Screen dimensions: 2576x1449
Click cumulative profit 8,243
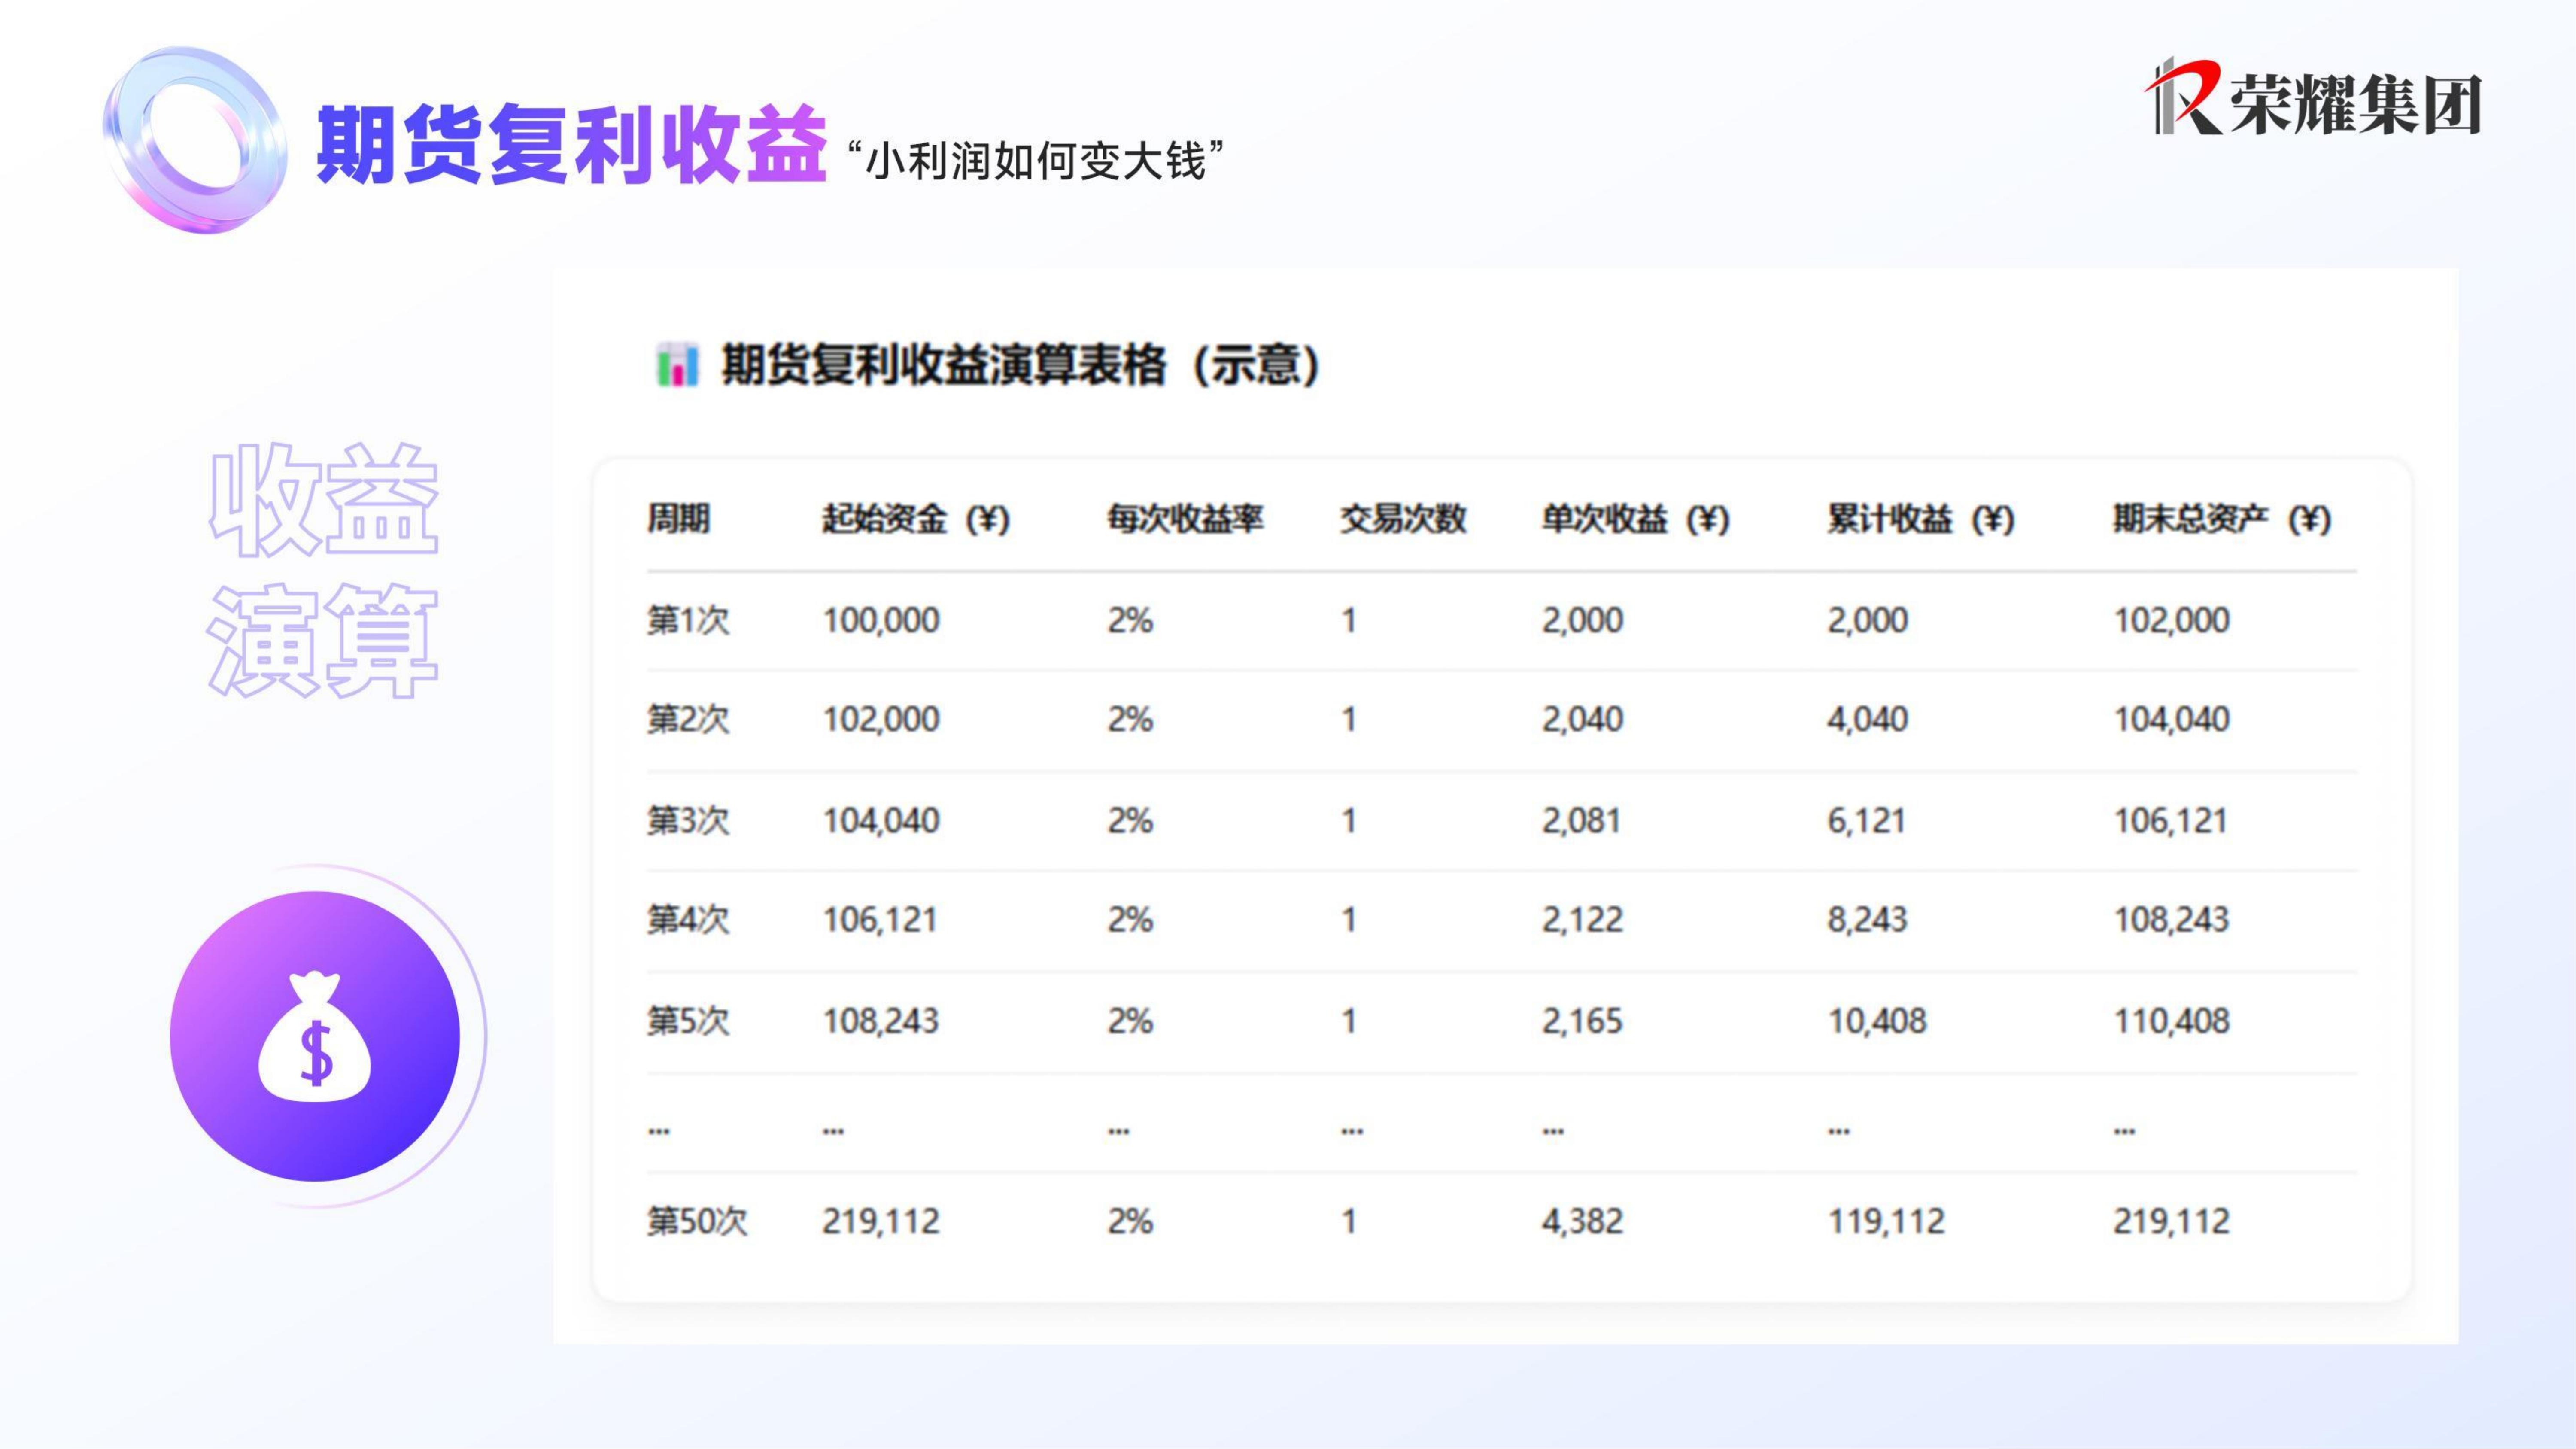[x=1868, y=920]
